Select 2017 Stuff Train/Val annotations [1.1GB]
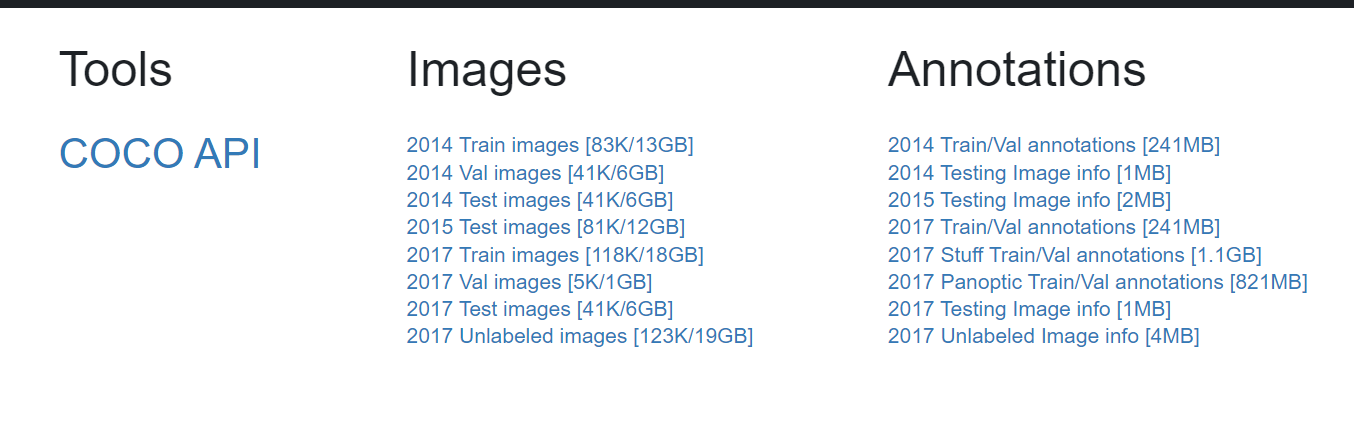The image size is (1354, 422). point(1074,255)
